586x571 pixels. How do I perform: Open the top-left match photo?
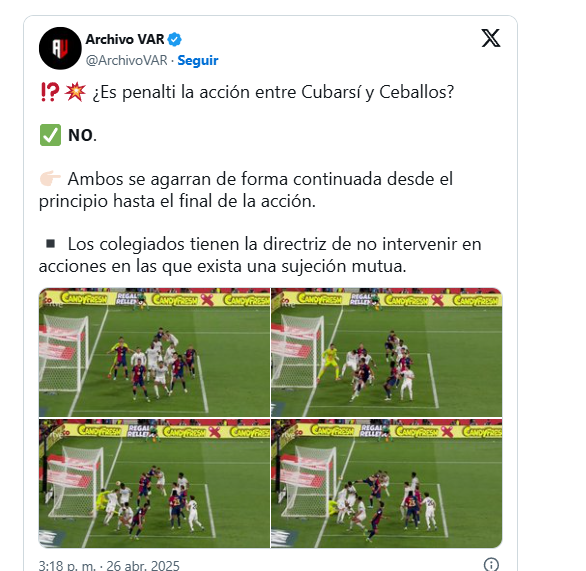point(154,352)
